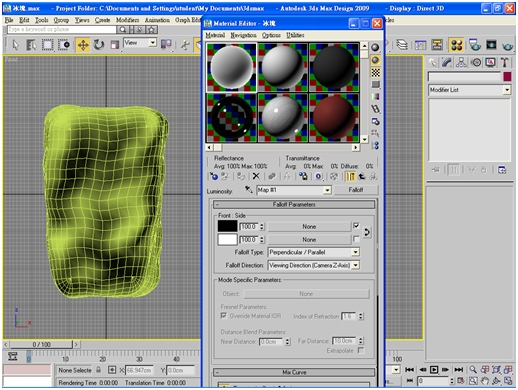Viewport: 518px width, 390px height.
Task: Click the Pick Material eyedropper
Action: point(248,190)
